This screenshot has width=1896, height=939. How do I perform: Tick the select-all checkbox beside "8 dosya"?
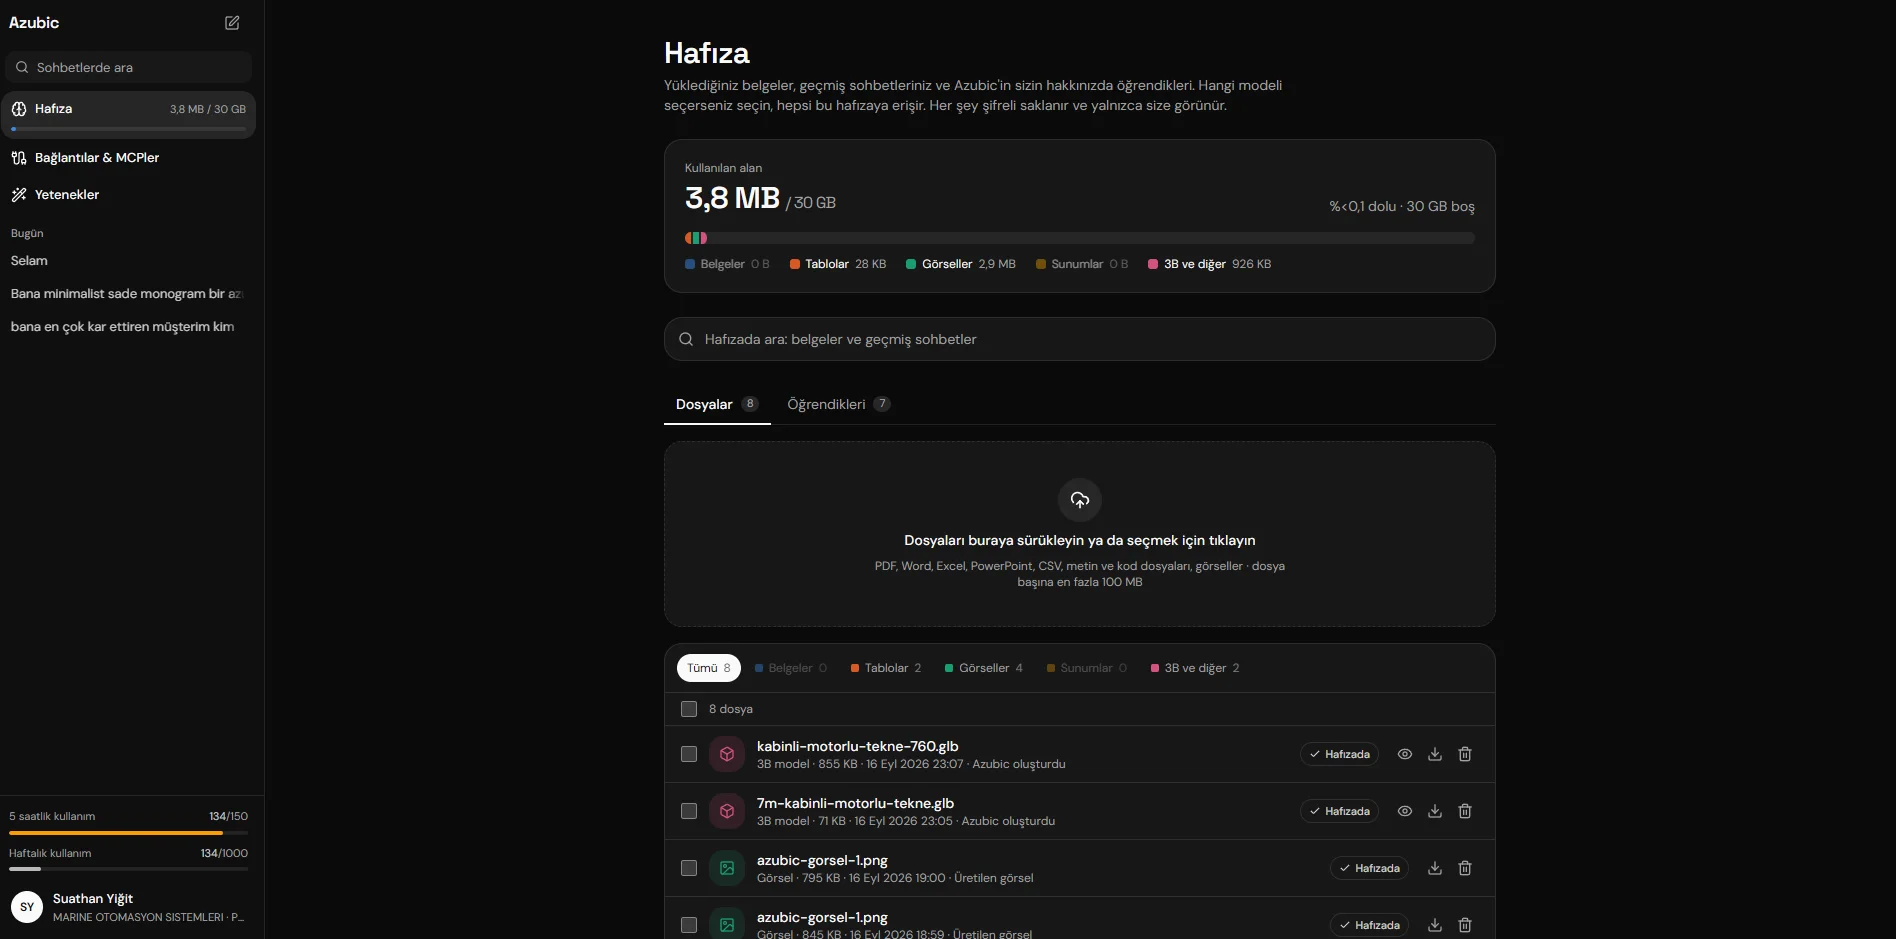click(689, 709)
